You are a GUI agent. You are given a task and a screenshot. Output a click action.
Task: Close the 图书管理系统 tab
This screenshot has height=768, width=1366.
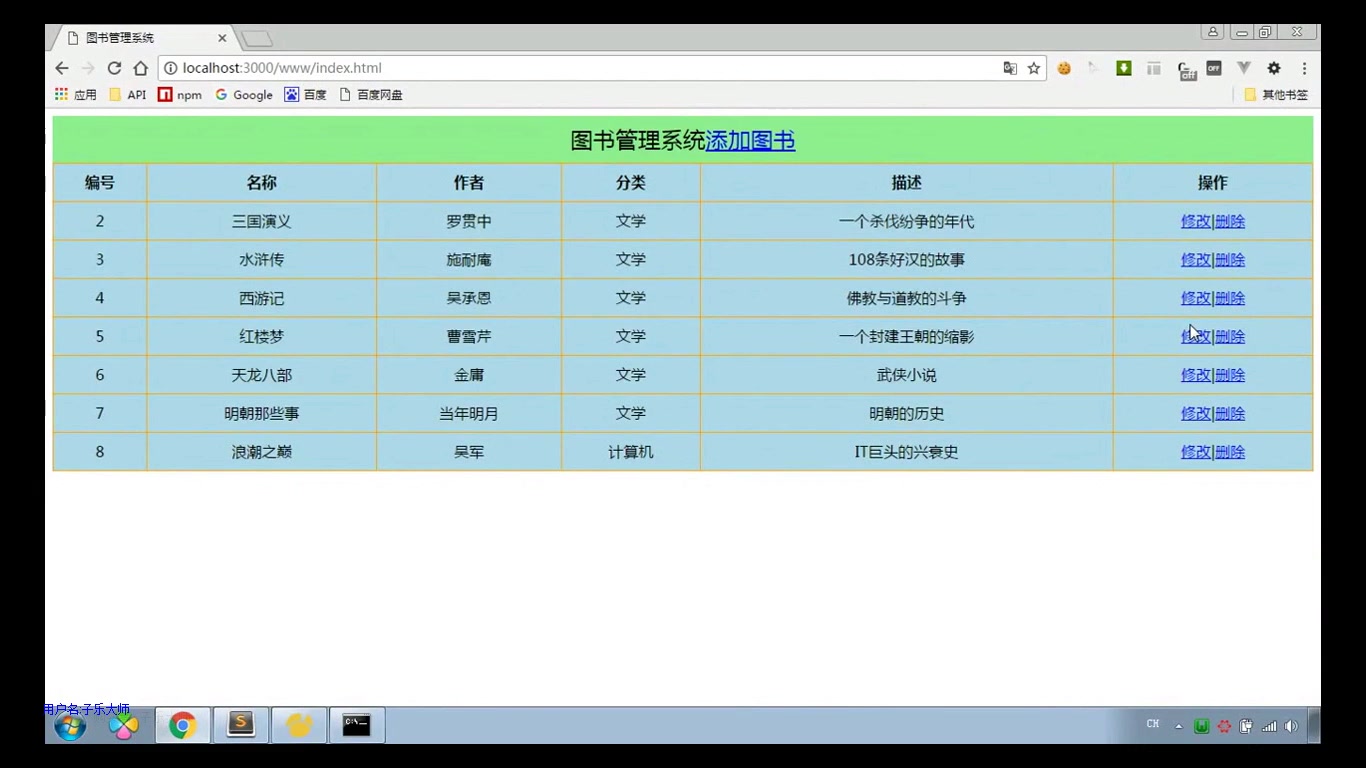coord(222,38)
